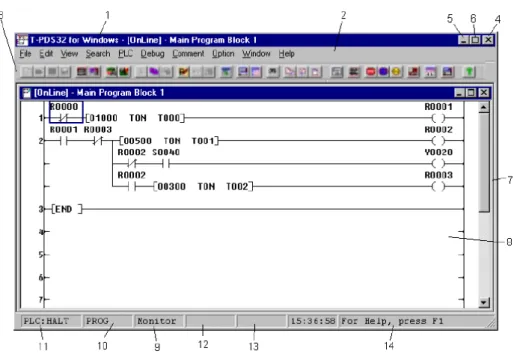The image size is (514, 360).
Task: Click the T-PDS32 application icon in title bar
Action: point(22,40)
